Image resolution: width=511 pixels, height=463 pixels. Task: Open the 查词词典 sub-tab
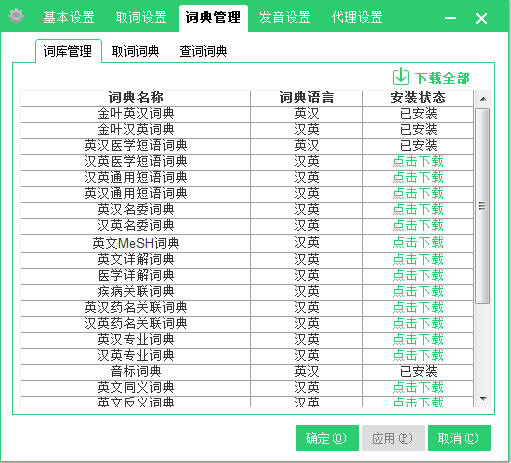coord(203,51)
